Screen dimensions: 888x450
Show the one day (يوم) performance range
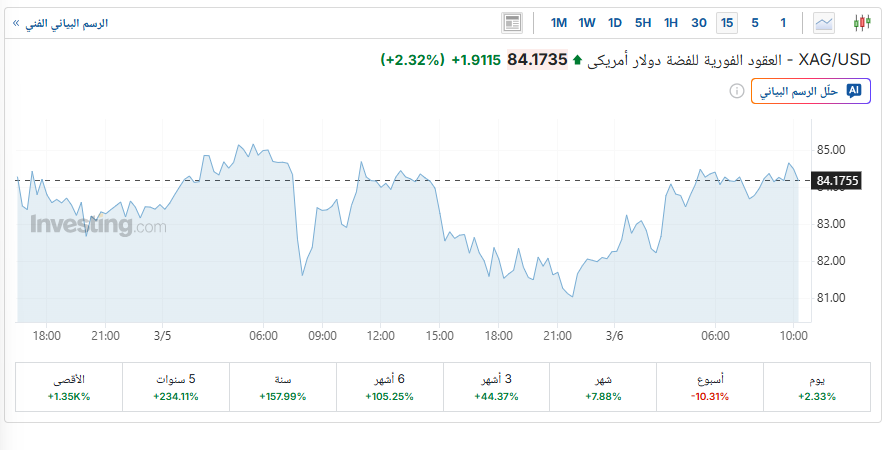coord(816,387)
